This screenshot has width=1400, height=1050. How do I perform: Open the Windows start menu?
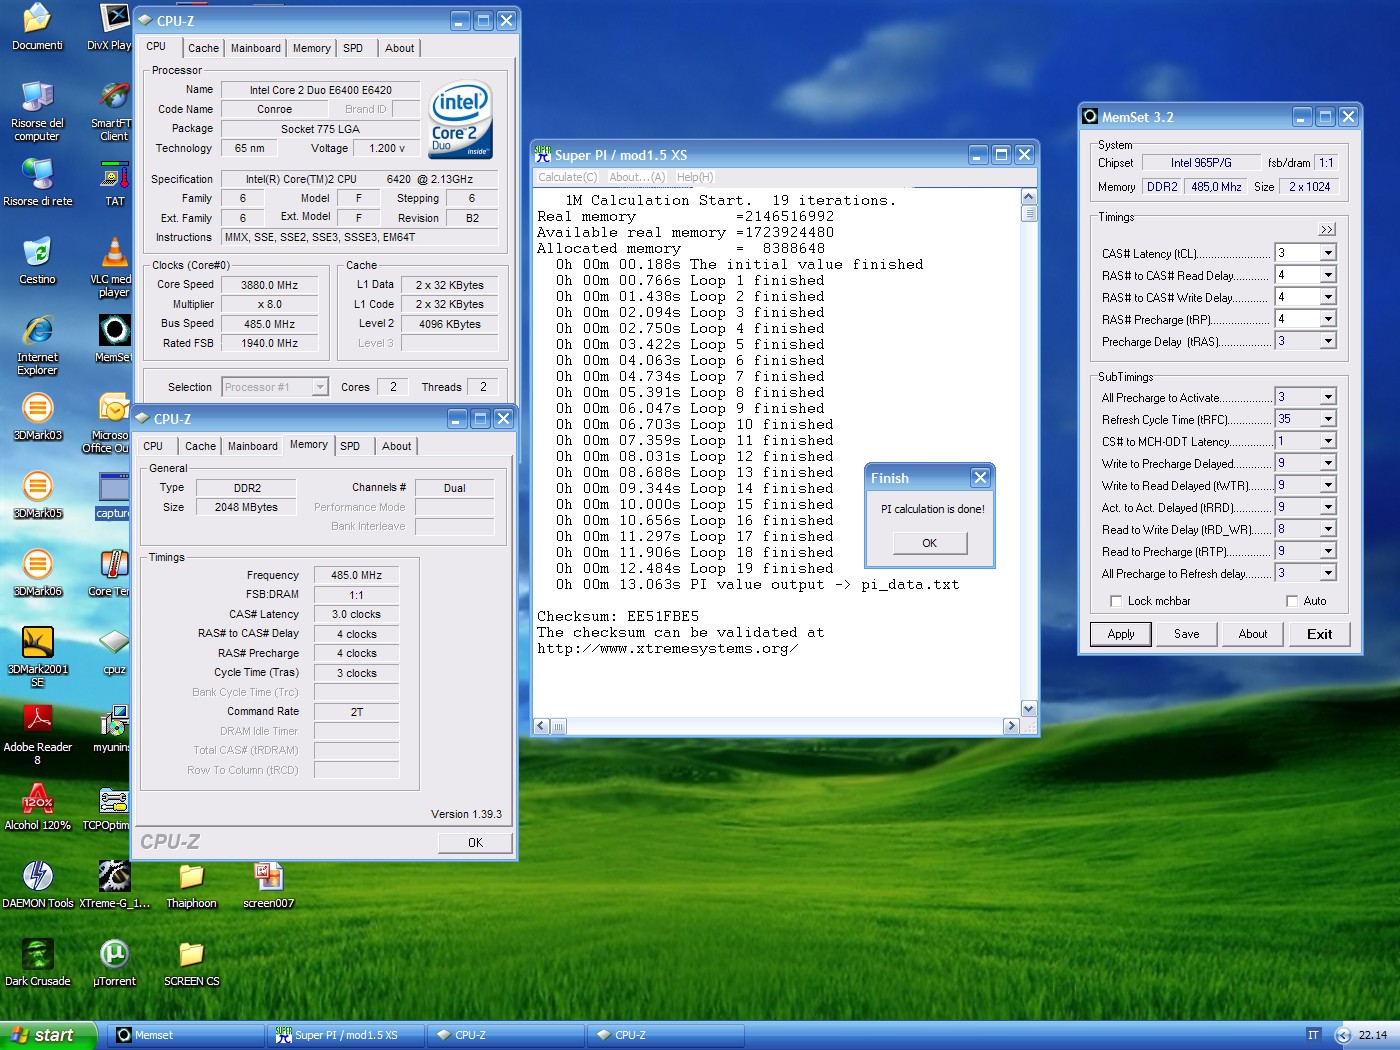tap(48, 1035)
